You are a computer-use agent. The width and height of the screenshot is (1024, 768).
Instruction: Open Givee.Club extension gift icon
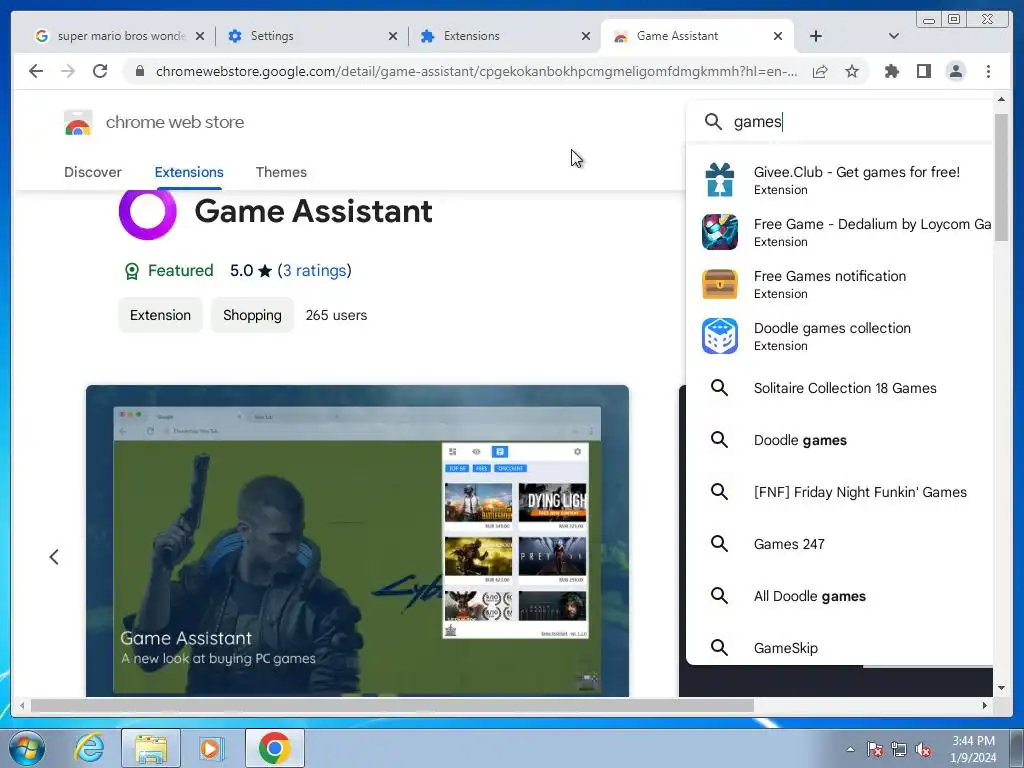[720, 180]
